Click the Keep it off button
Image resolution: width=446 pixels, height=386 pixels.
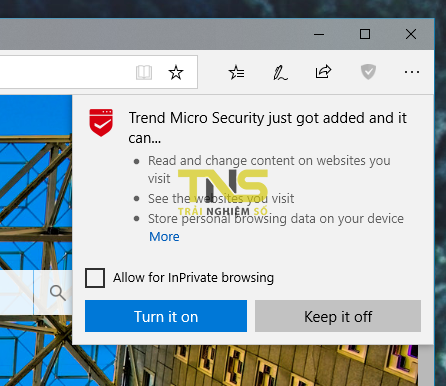pos(338,316)
